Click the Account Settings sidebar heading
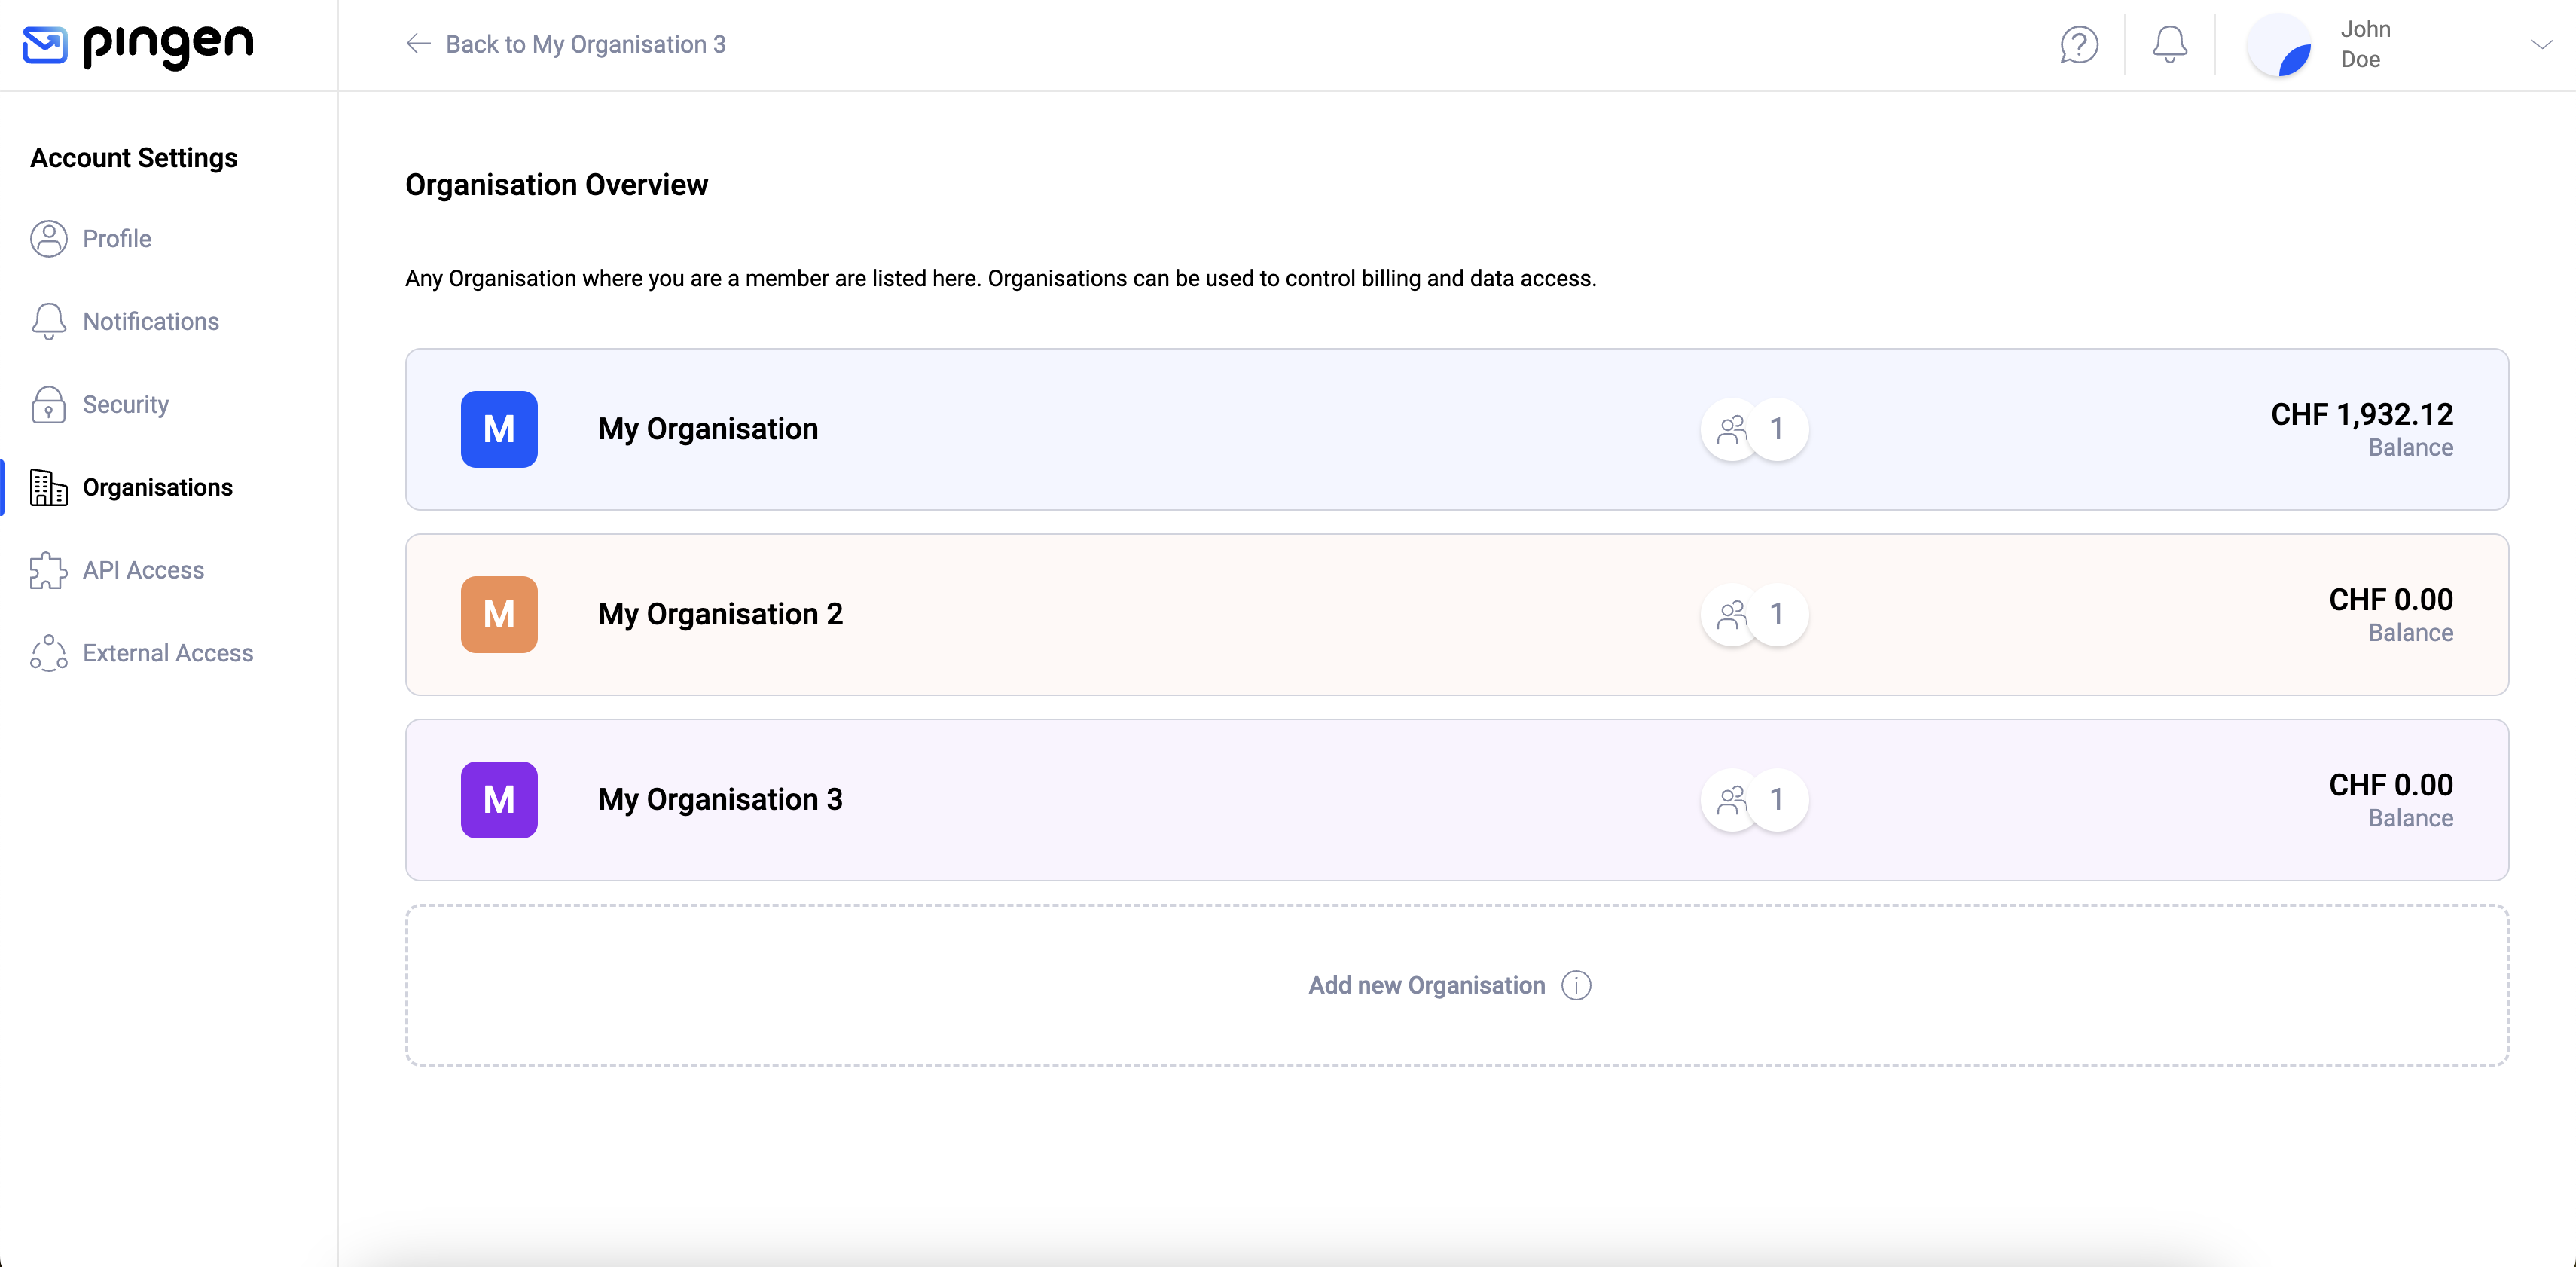The width and height of the screenshot is (2576, 1267). [134, 158]
